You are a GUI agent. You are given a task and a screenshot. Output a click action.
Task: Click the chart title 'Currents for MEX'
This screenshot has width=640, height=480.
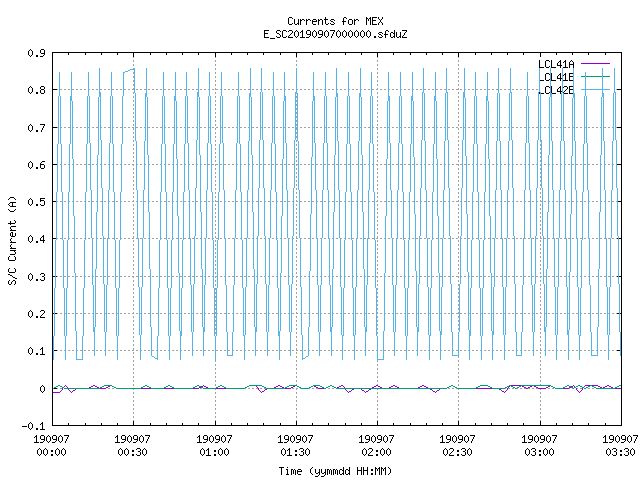pyautogui.click(x=335, y=21)
